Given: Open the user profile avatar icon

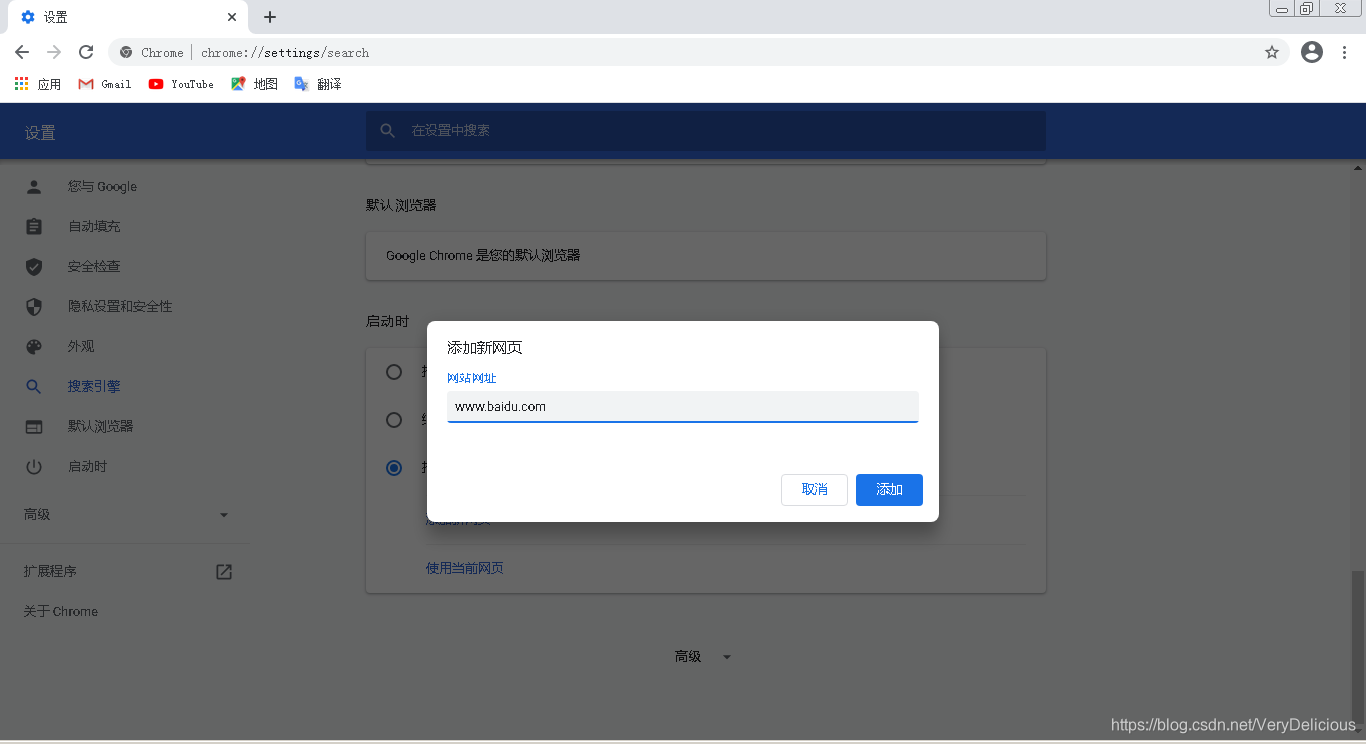Looking at the screenshot, I should coord(1312,52).
